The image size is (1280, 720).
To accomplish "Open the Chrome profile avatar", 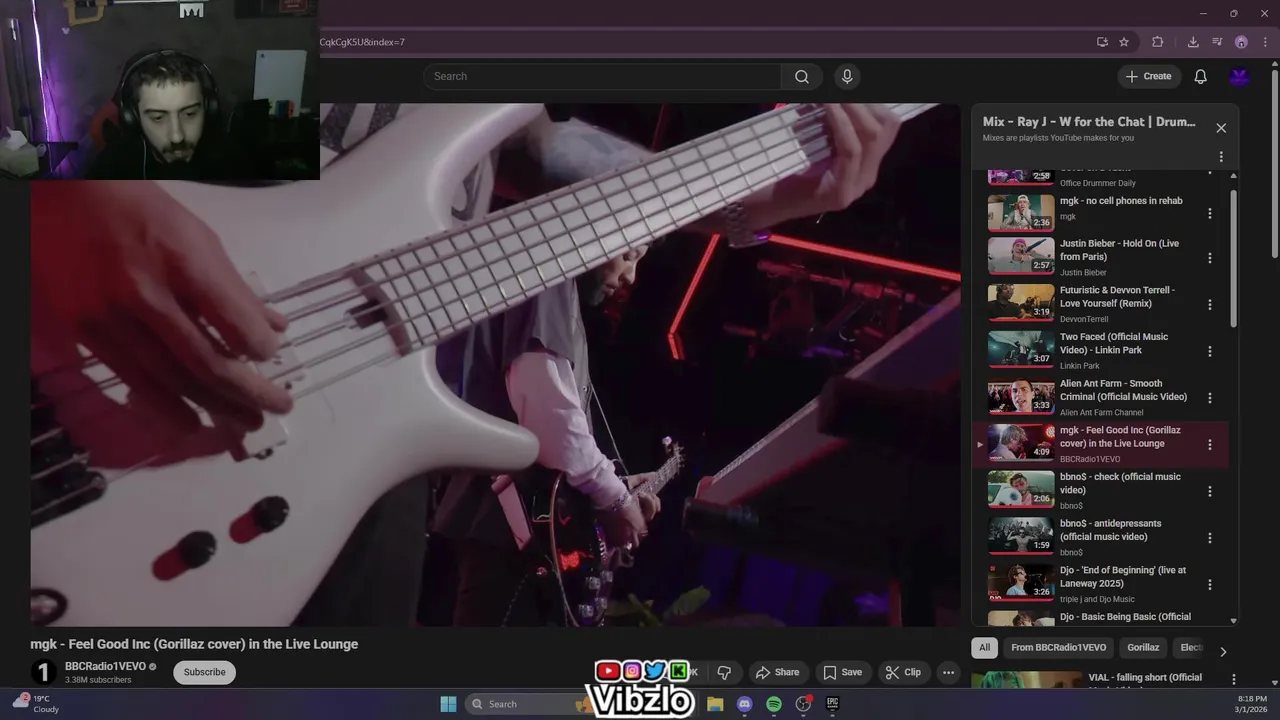I will click(x=1241, y=42).
